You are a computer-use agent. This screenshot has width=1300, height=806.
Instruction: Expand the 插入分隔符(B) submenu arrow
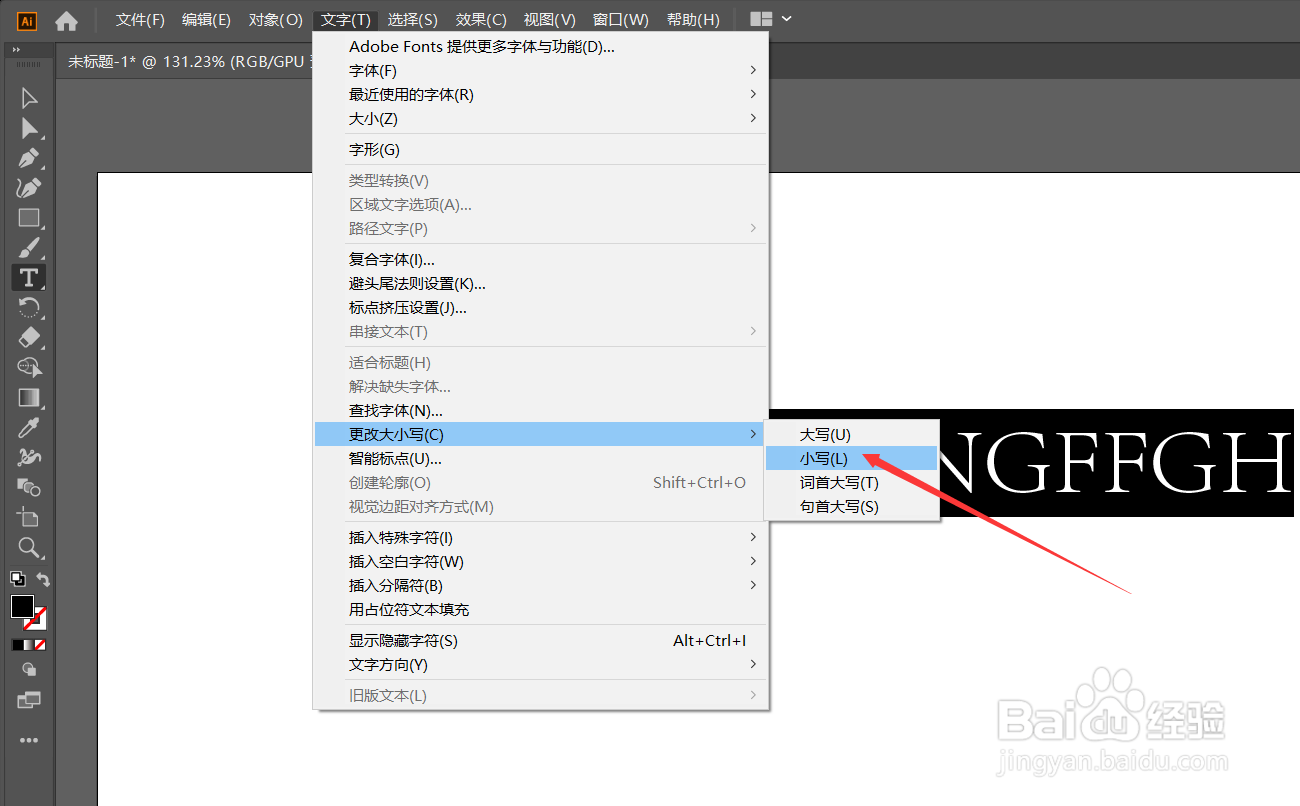click(x=752, y=585)
